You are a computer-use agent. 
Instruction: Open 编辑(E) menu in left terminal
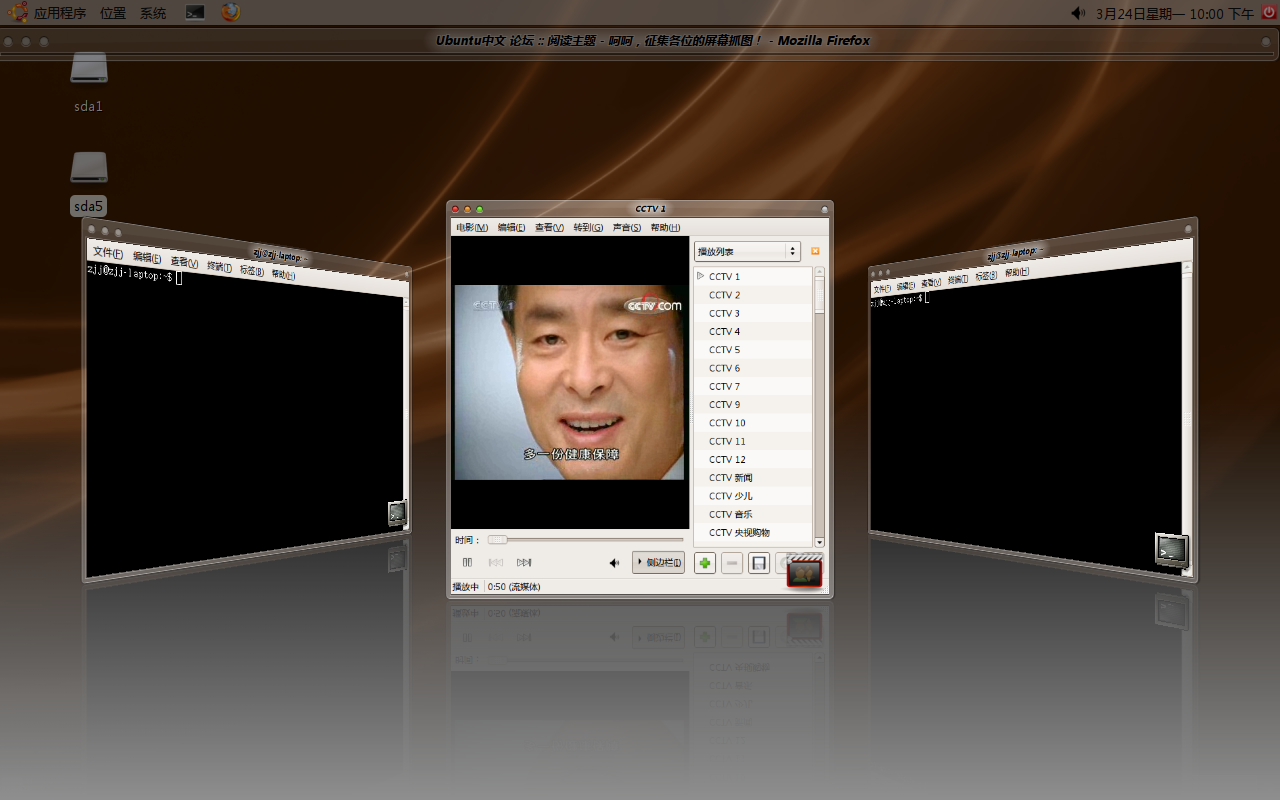point(146,258)
